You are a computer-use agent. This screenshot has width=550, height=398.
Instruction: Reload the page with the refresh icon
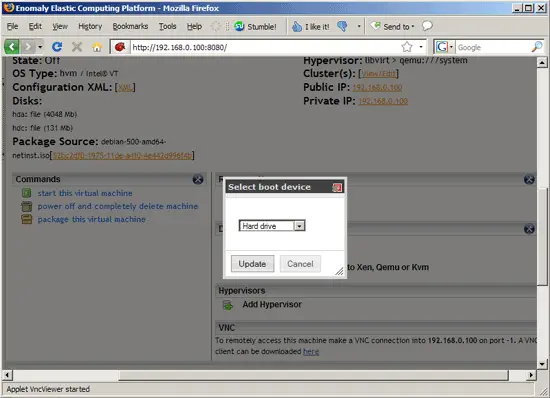(57, 47)
